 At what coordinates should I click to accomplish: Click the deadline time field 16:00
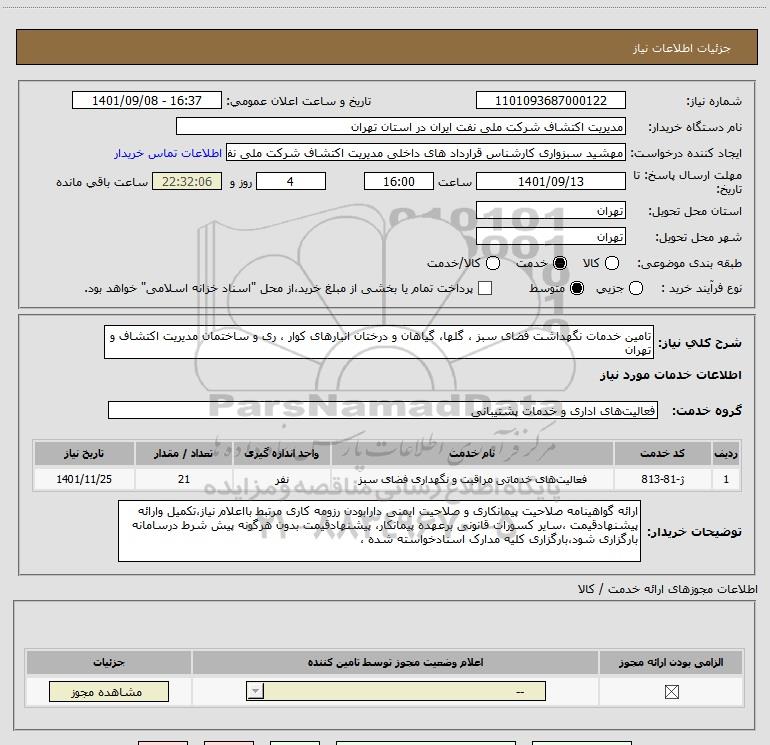tap(399, 181)
